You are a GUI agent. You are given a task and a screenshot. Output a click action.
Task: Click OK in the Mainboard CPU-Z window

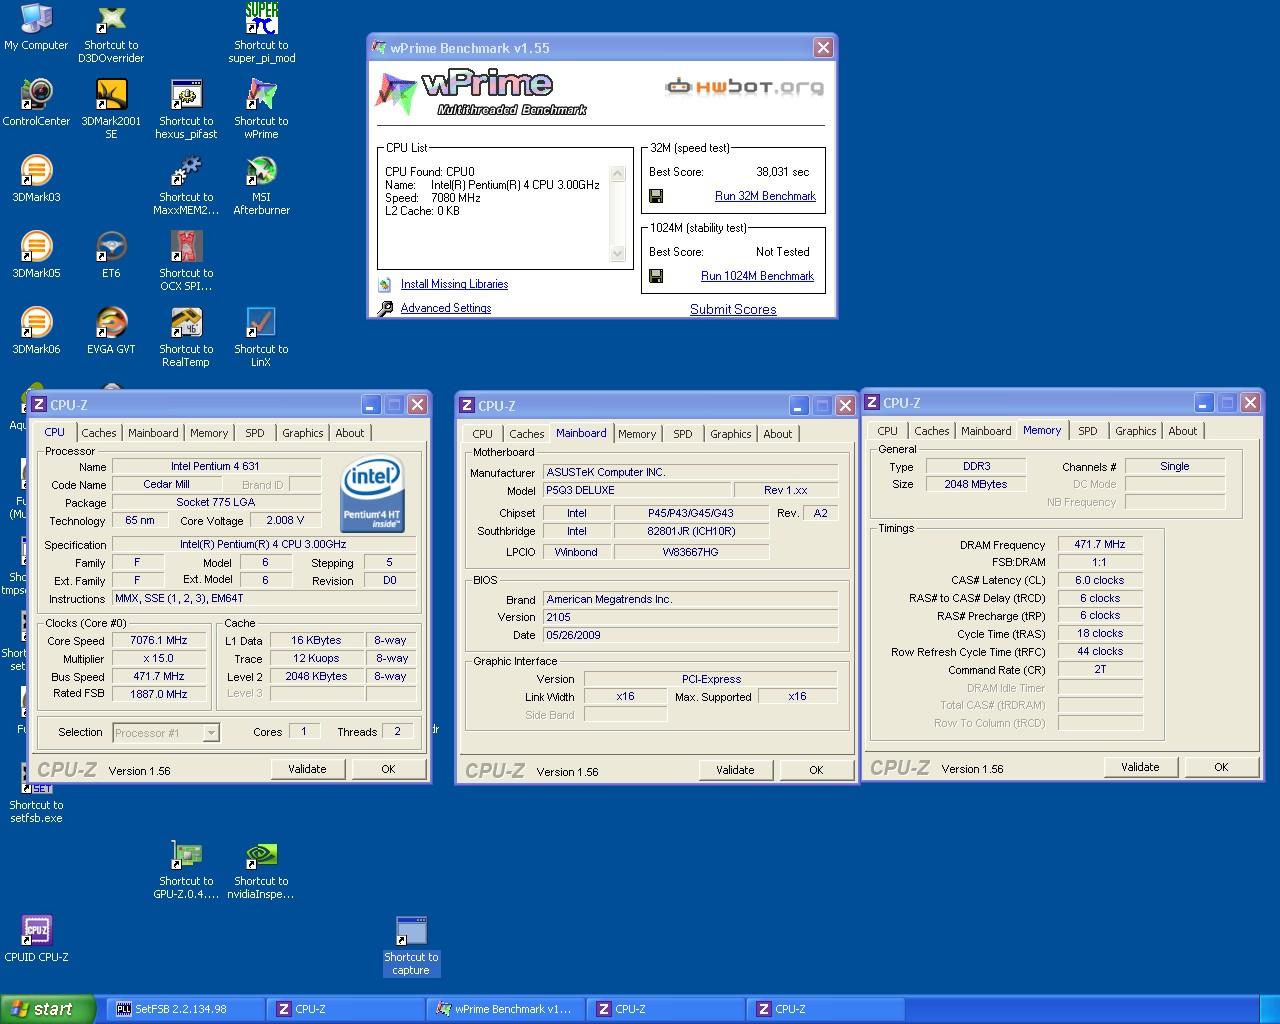point(816,770)
